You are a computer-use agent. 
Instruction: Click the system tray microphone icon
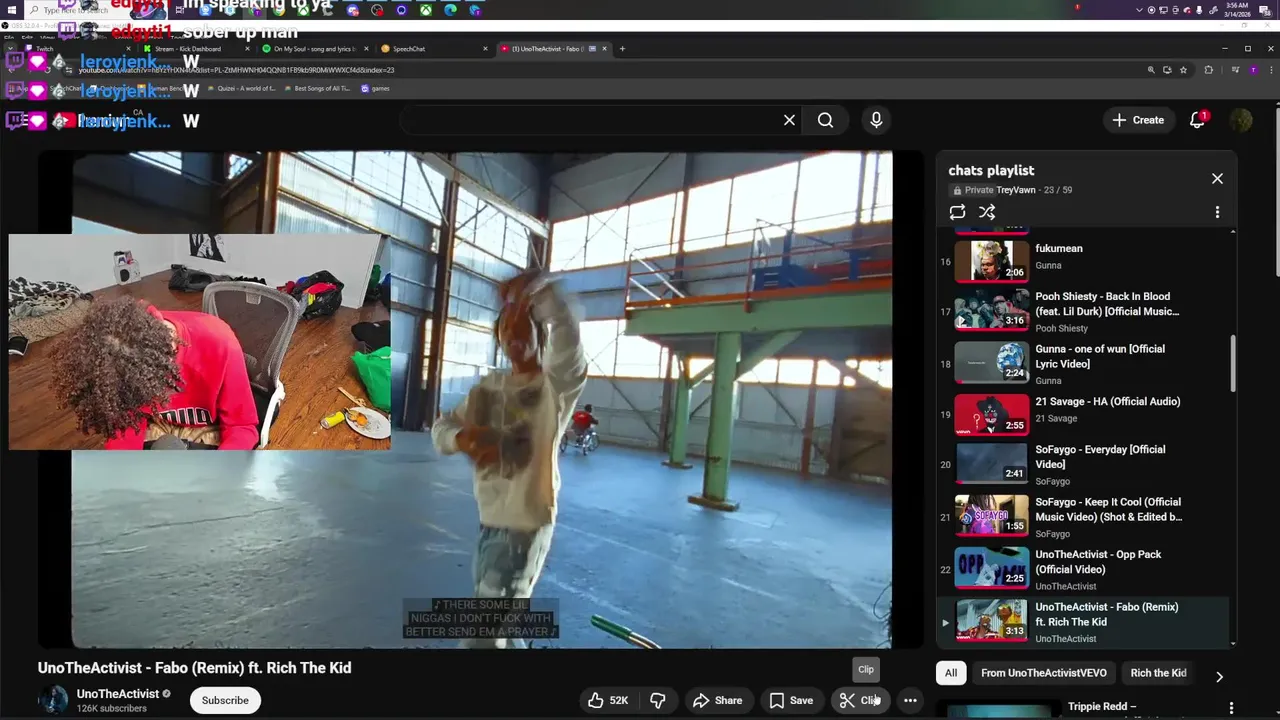(1199, 10)
